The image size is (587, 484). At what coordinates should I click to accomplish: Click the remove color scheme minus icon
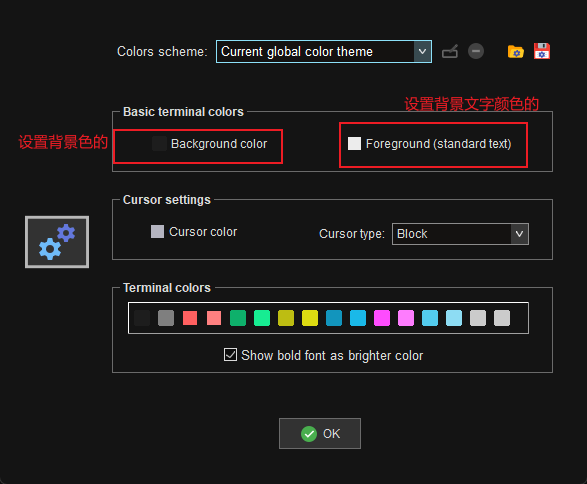click(476, 51)
